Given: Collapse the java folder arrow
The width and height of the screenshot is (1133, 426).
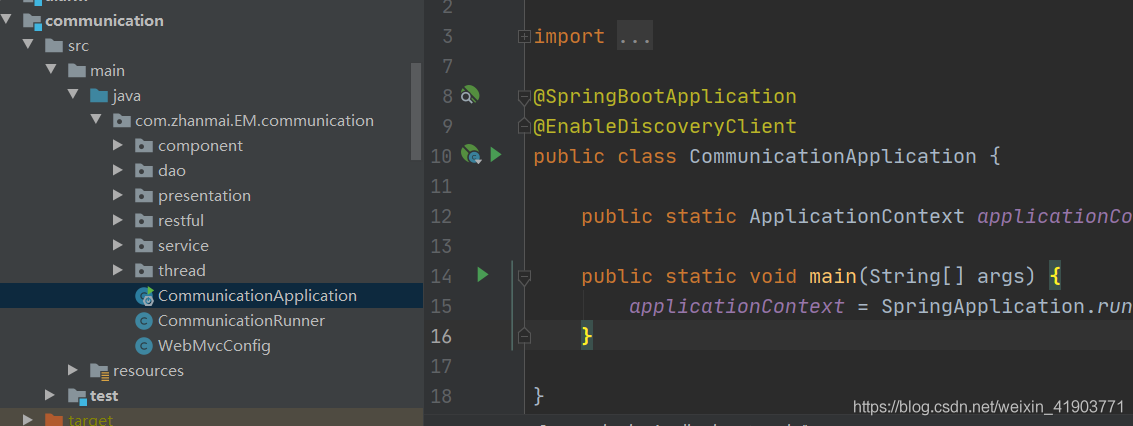Looking at the screenshot, I should pyautogui.click(x=73, y=95).
